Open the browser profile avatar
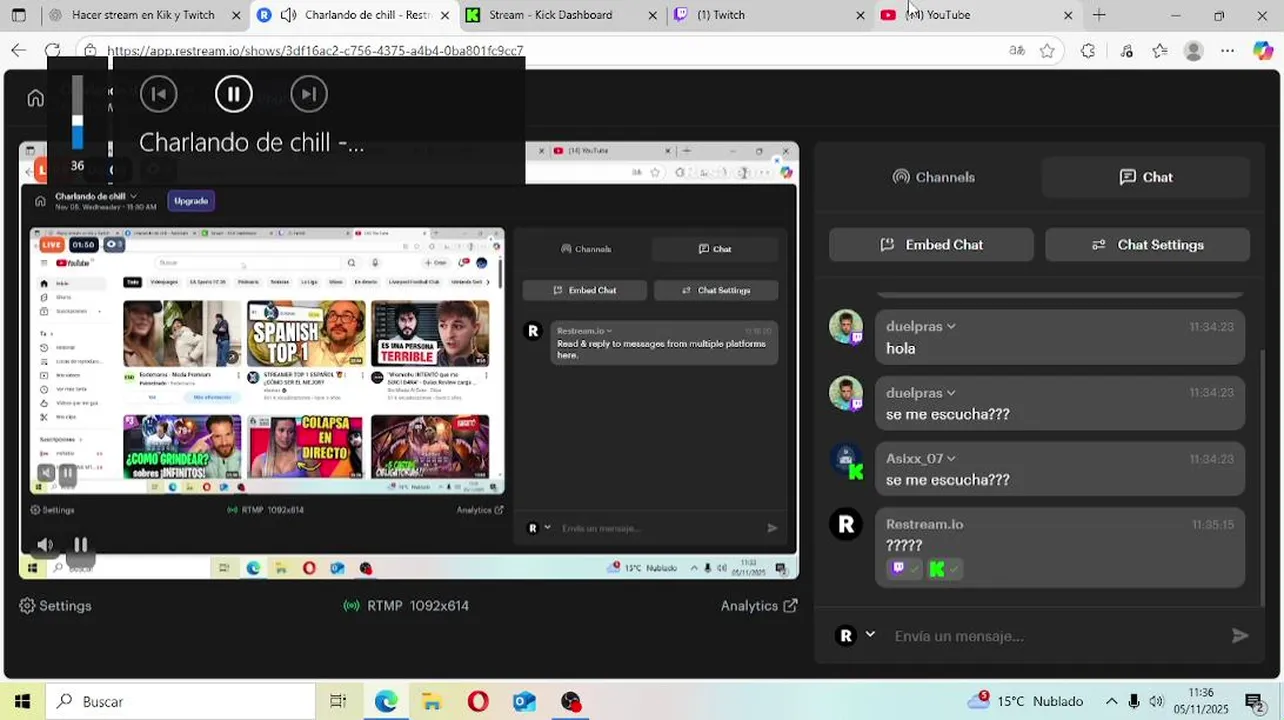The width and height of the screenshot is (1284, 720). [x=1193, y=51]
